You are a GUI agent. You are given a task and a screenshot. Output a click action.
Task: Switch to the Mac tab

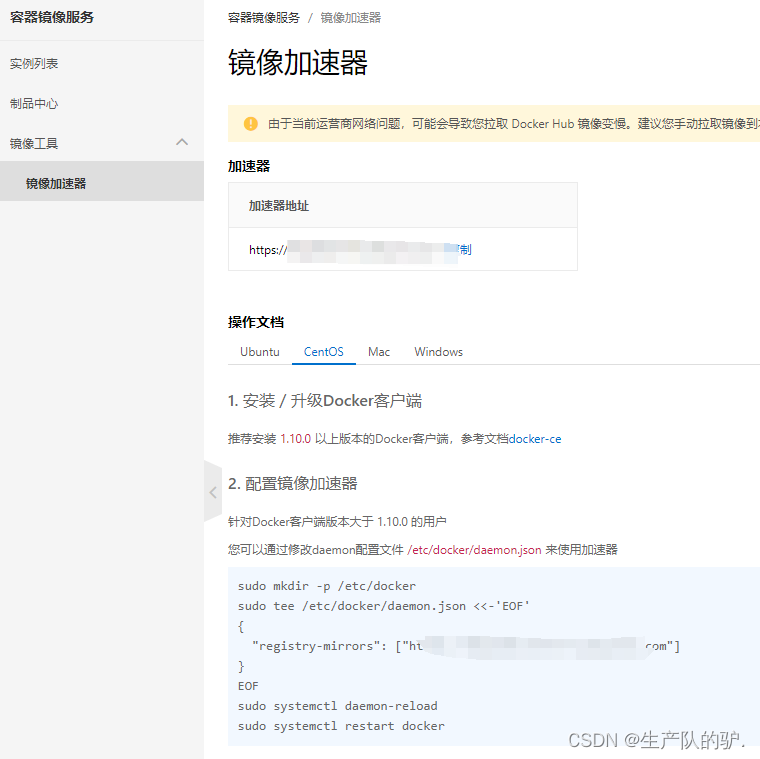coord(379,352)
